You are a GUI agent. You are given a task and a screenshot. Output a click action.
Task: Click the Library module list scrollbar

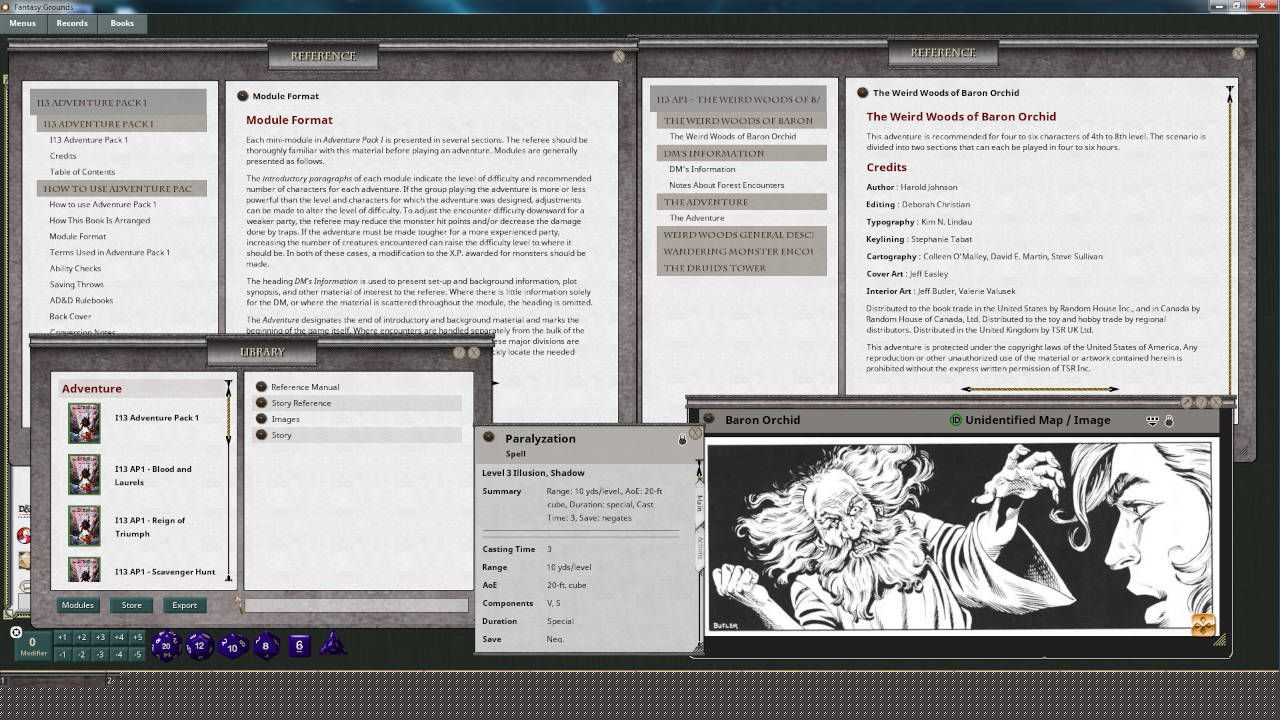coord(228,480)
